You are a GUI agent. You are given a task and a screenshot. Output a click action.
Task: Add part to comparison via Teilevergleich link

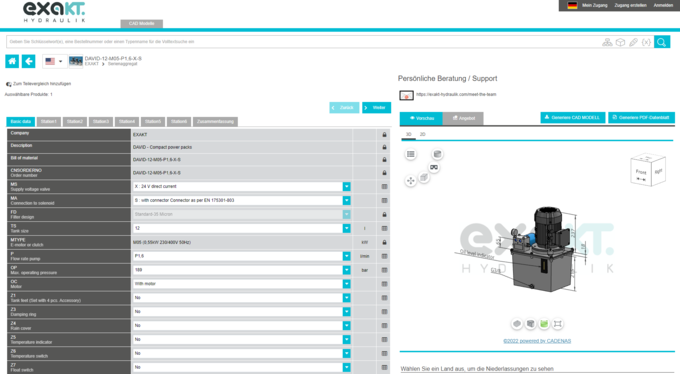[x=42, y=84]
